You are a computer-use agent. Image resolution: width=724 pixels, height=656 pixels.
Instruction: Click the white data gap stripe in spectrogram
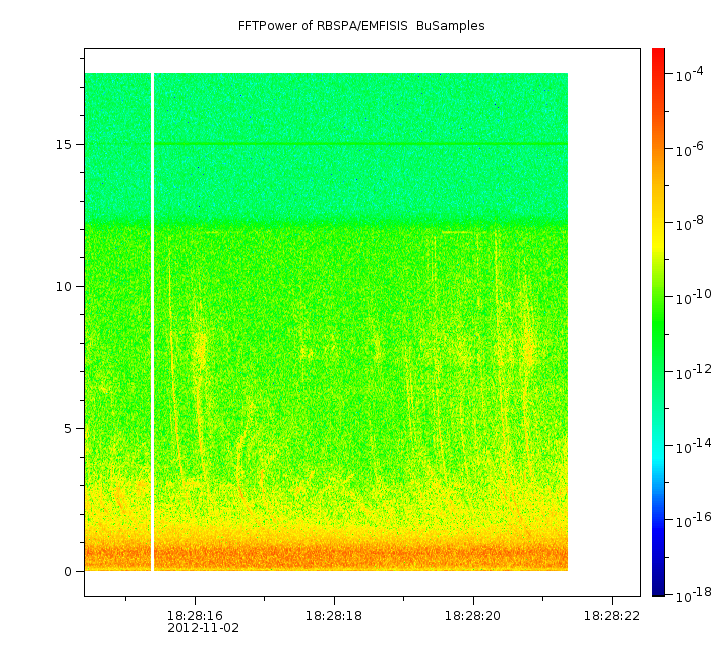point(152,322)
